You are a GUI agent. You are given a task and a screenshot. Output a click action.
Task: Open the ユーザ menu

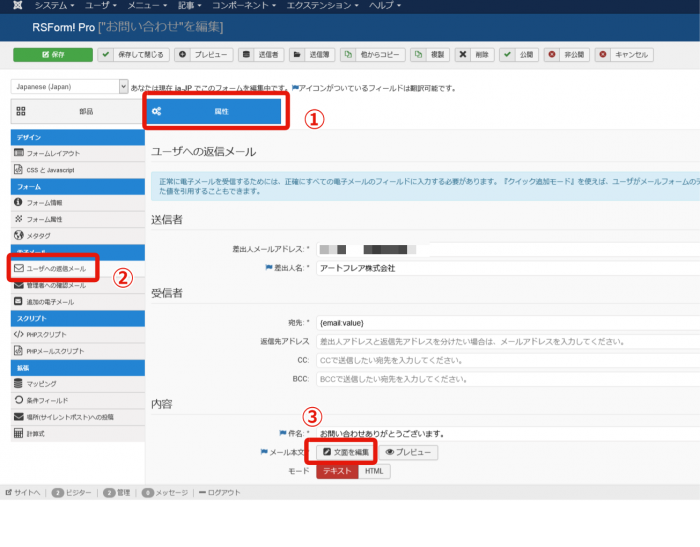tap(101, 5)
